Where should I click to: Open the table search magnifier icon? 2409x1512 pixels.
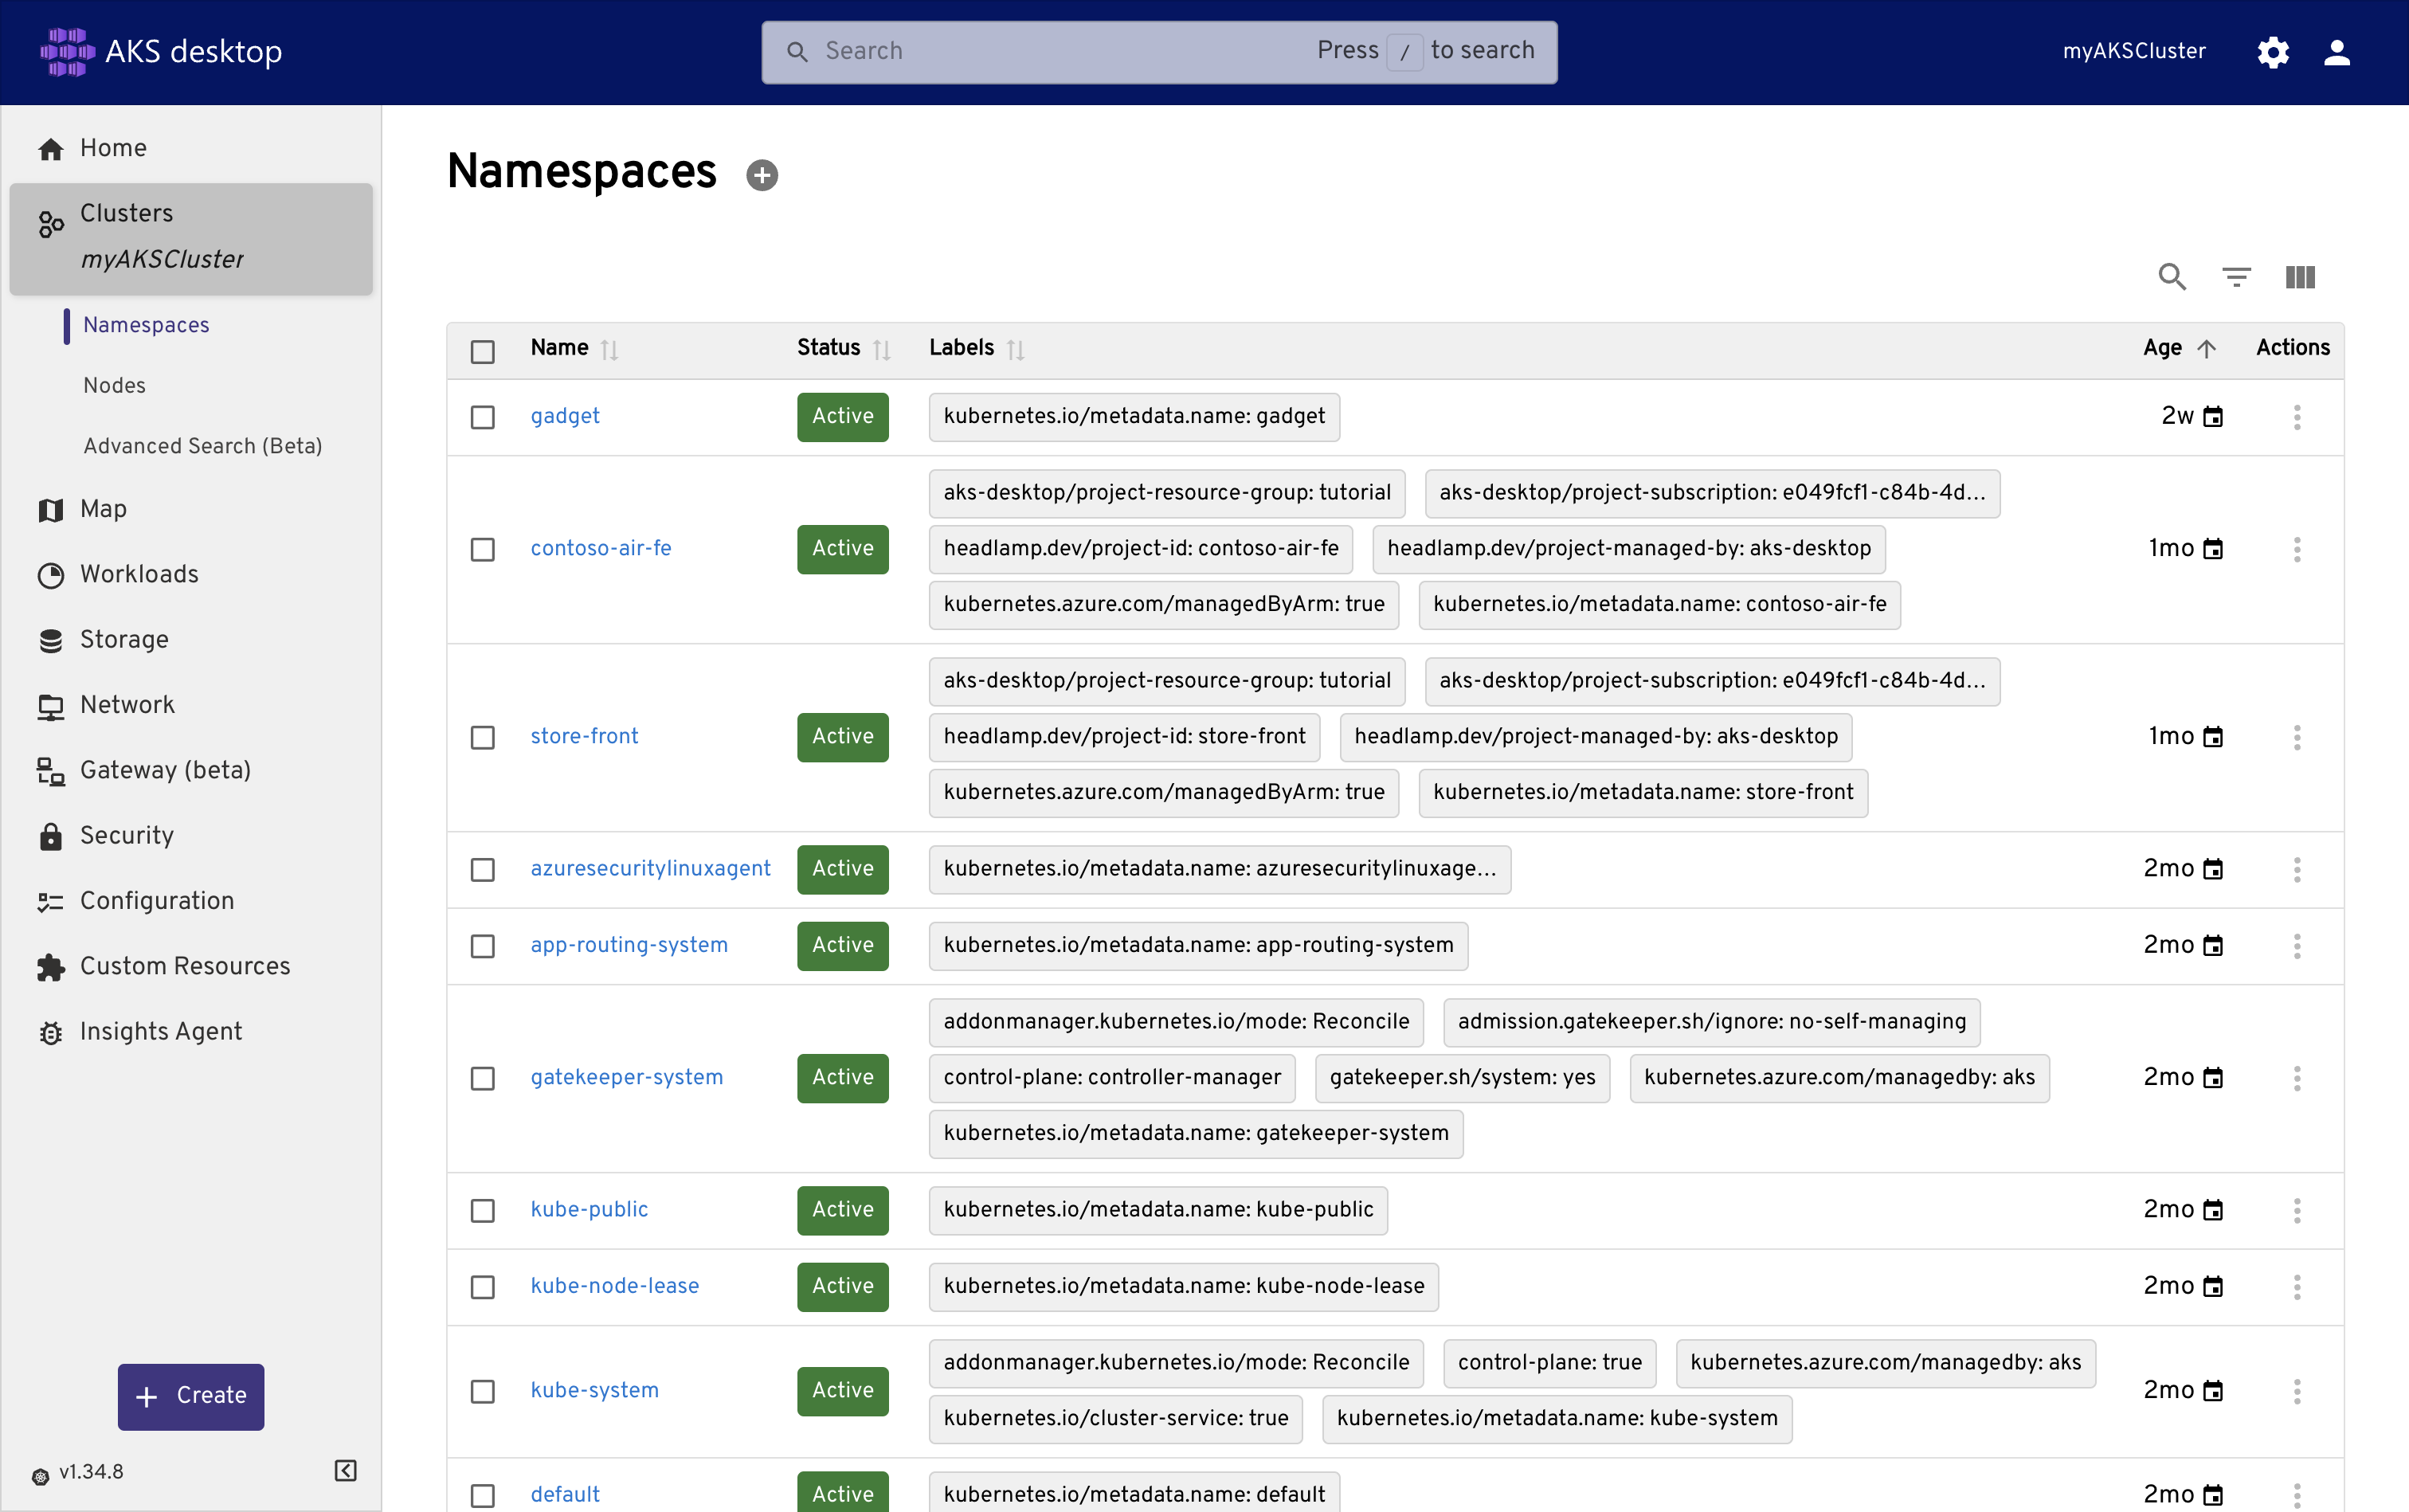tap(2171, 276)
